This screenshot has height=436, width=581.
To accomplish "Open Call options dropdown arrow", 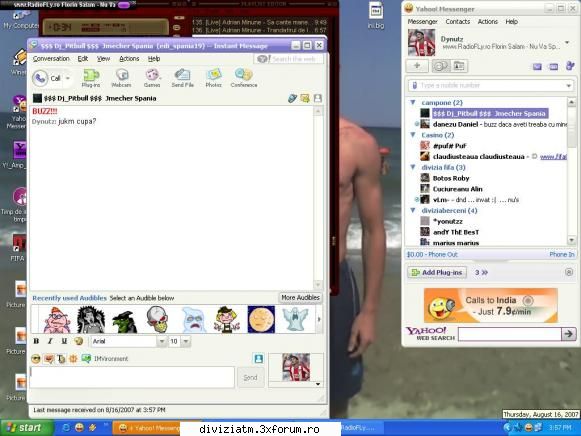I will pyautogui.click(x=68, y=78).
